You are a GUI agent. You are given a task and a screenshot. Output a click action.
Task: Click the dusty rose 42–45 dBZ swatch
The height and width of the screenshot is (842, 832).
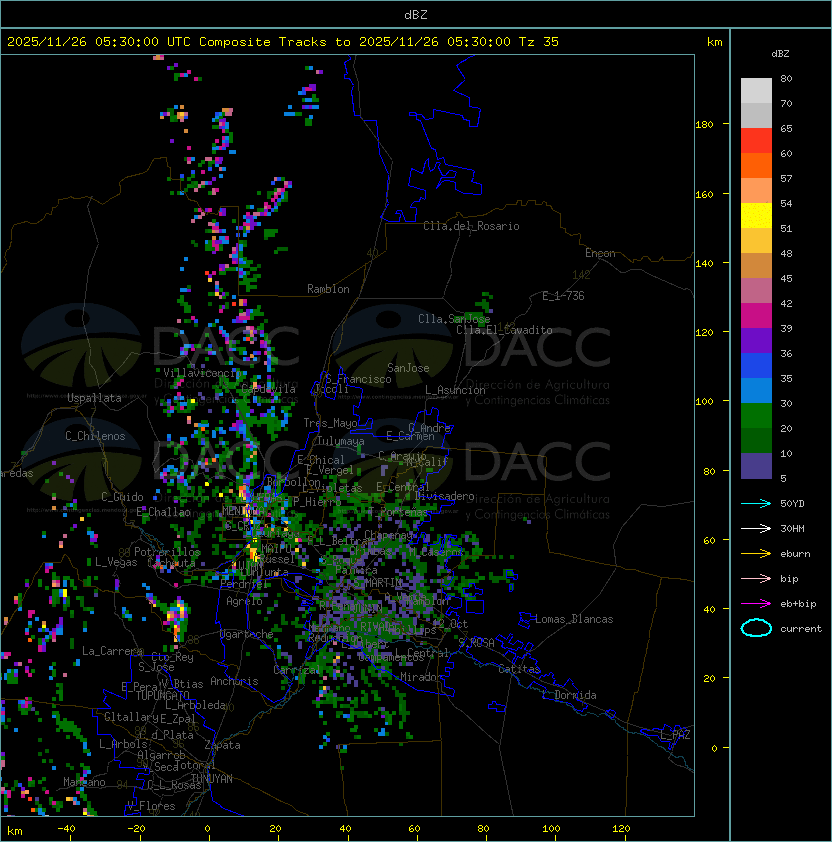coord(756,291)
